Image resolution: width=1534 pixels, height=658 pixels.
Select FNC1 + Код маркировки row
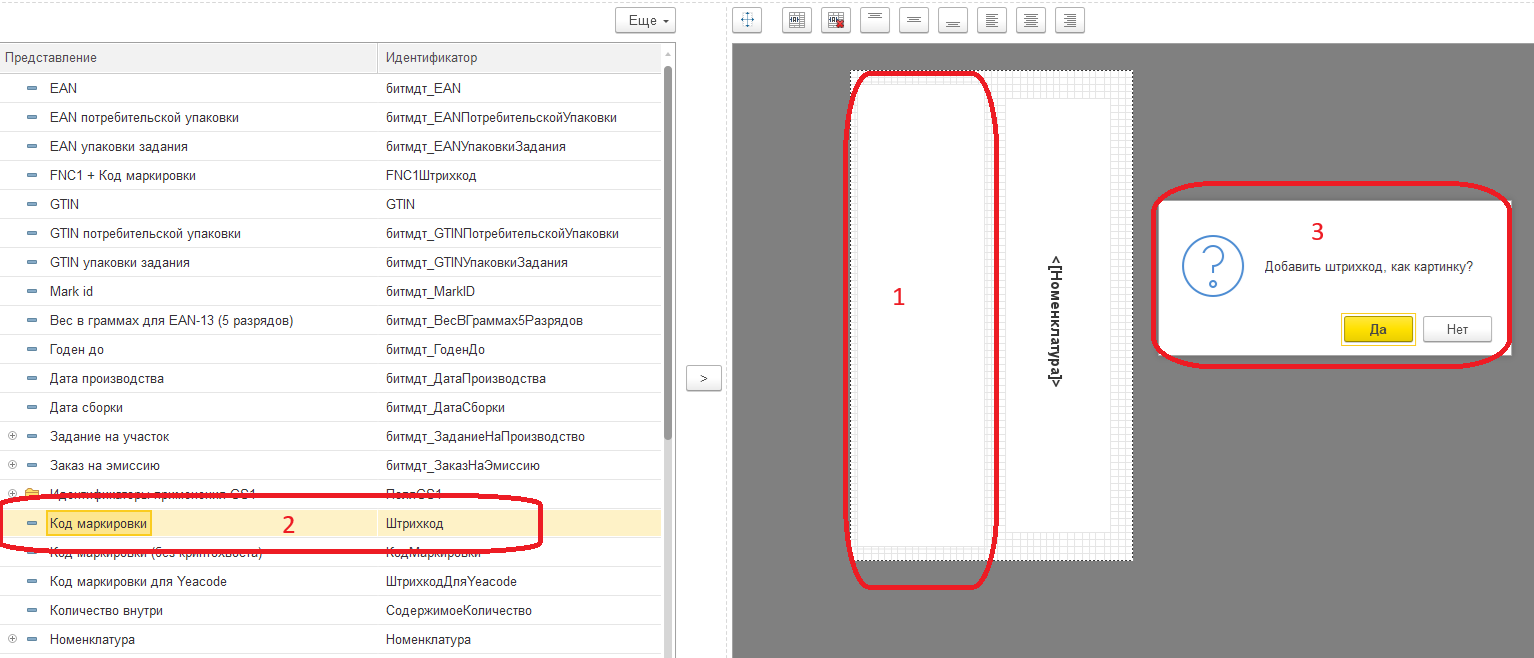tap(330, 175)
